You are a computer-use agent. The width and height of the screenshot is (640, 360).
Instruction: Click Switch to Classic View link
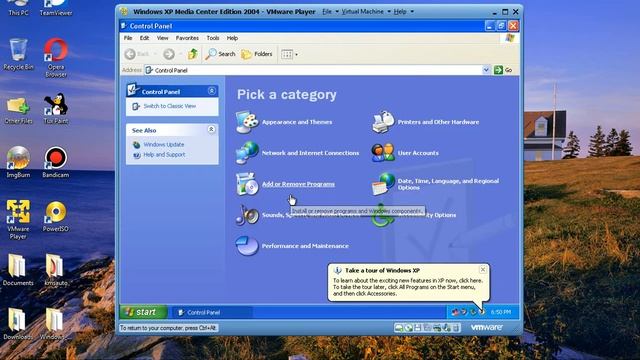[169, 106]
